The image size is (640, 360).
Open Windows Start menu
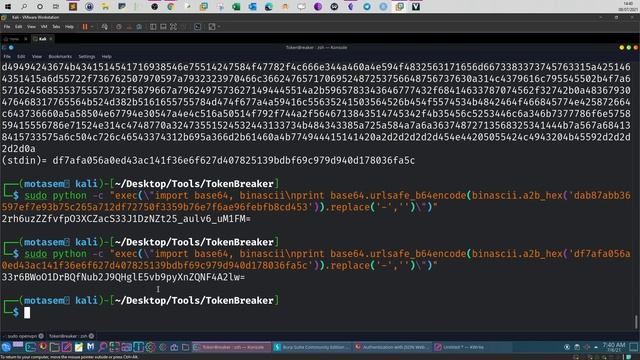click(8, 7)
